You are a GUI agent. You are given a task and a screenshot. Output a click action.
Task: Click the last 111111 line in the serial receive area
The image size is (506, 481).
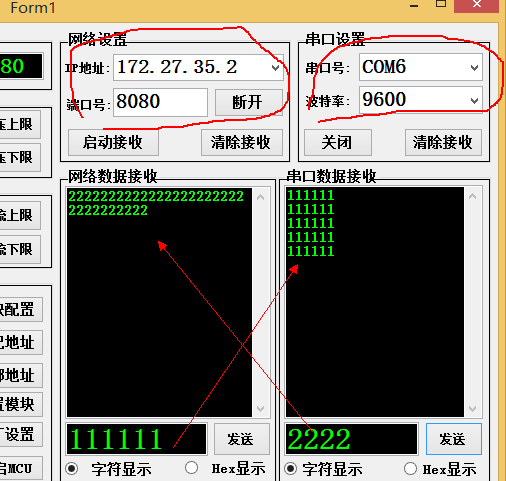coord(311,251)
